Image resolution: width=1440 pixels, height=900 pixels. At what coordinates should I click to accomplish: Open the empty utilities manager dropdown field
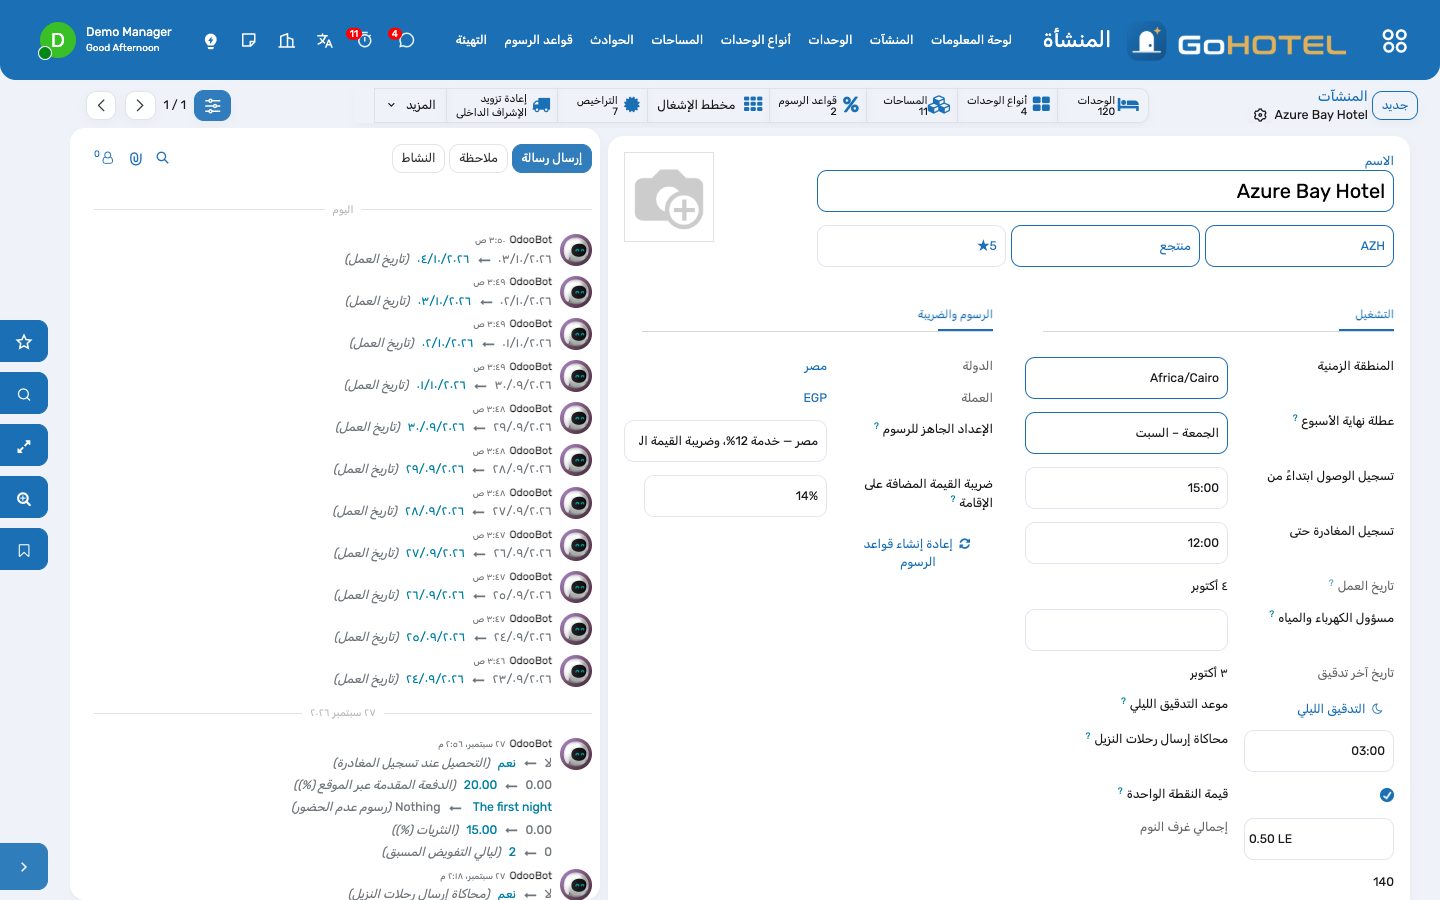pos(1126,630)
